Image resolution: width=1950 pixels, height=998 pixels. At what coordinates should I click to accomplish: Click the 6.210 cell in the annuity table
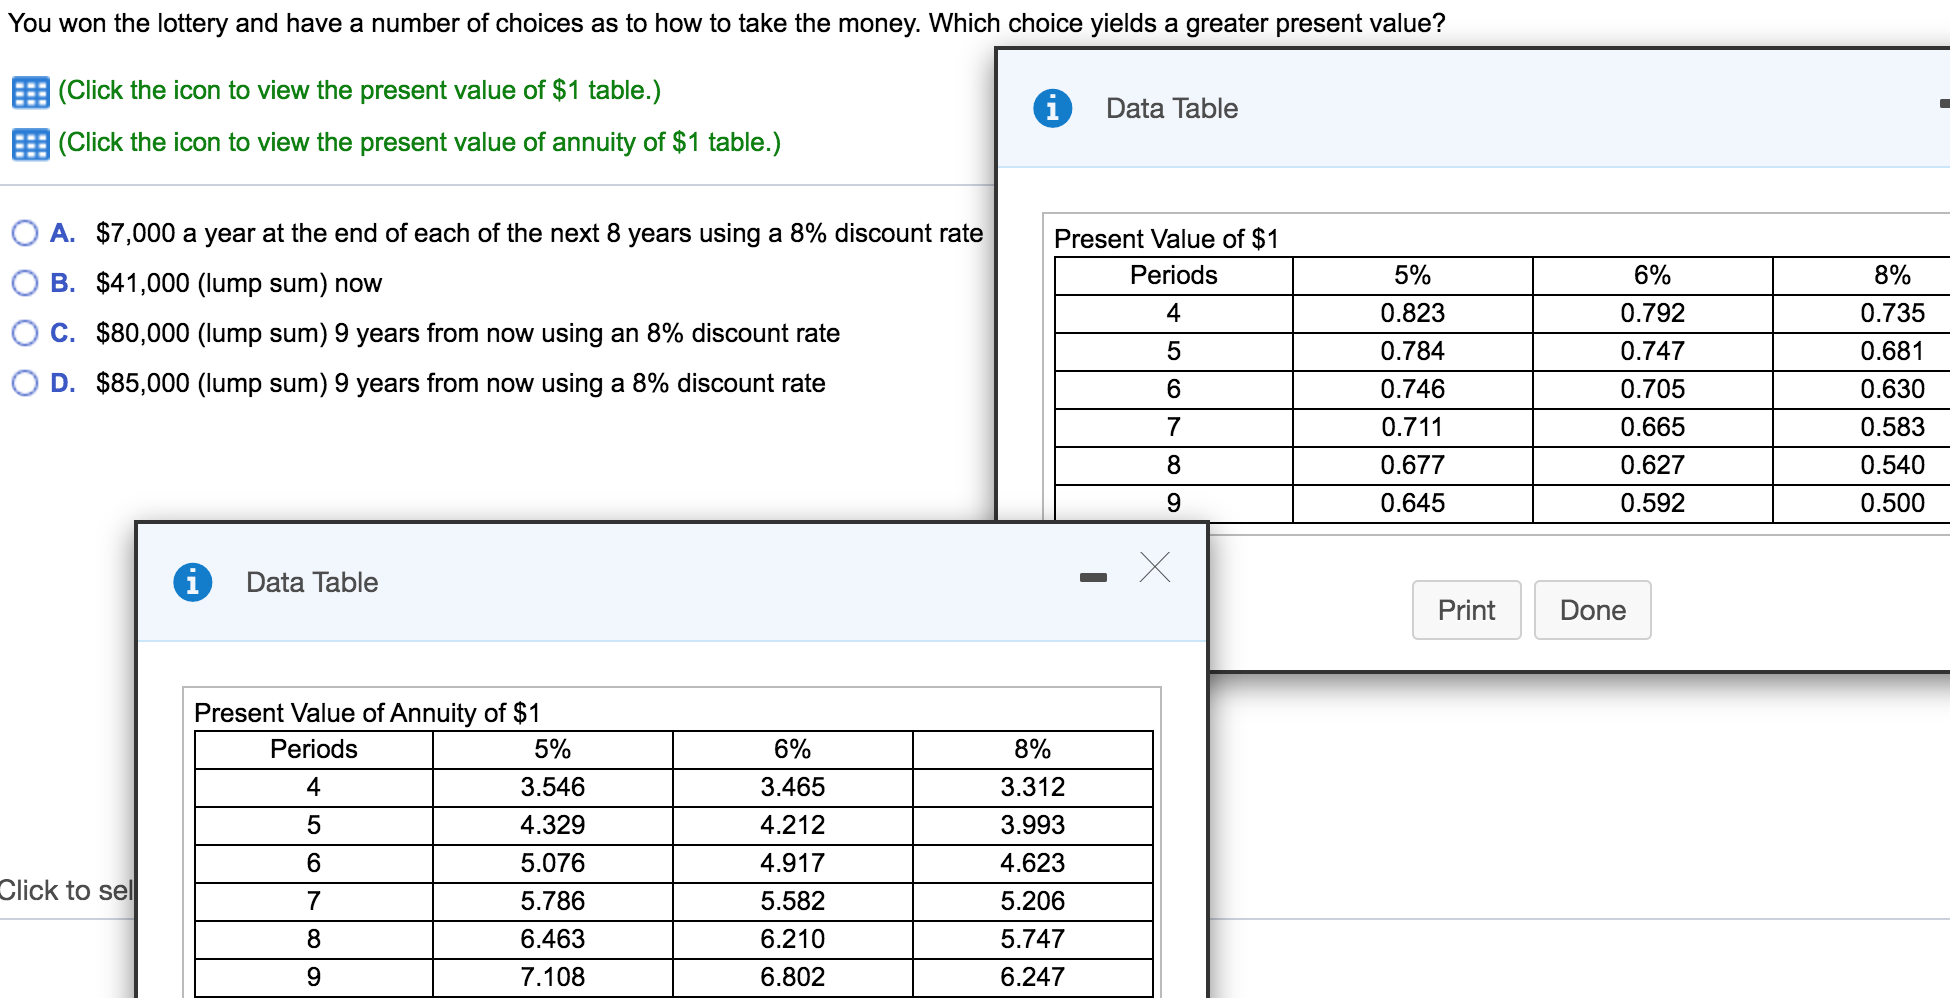tap(793, 939)
